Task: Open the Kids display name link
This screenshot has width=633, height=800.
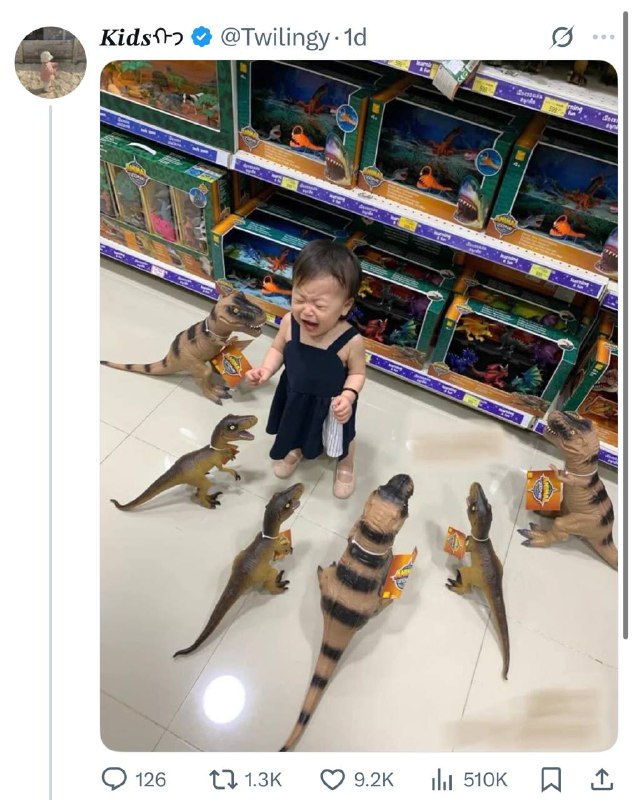Action: [x=141, y=38]
